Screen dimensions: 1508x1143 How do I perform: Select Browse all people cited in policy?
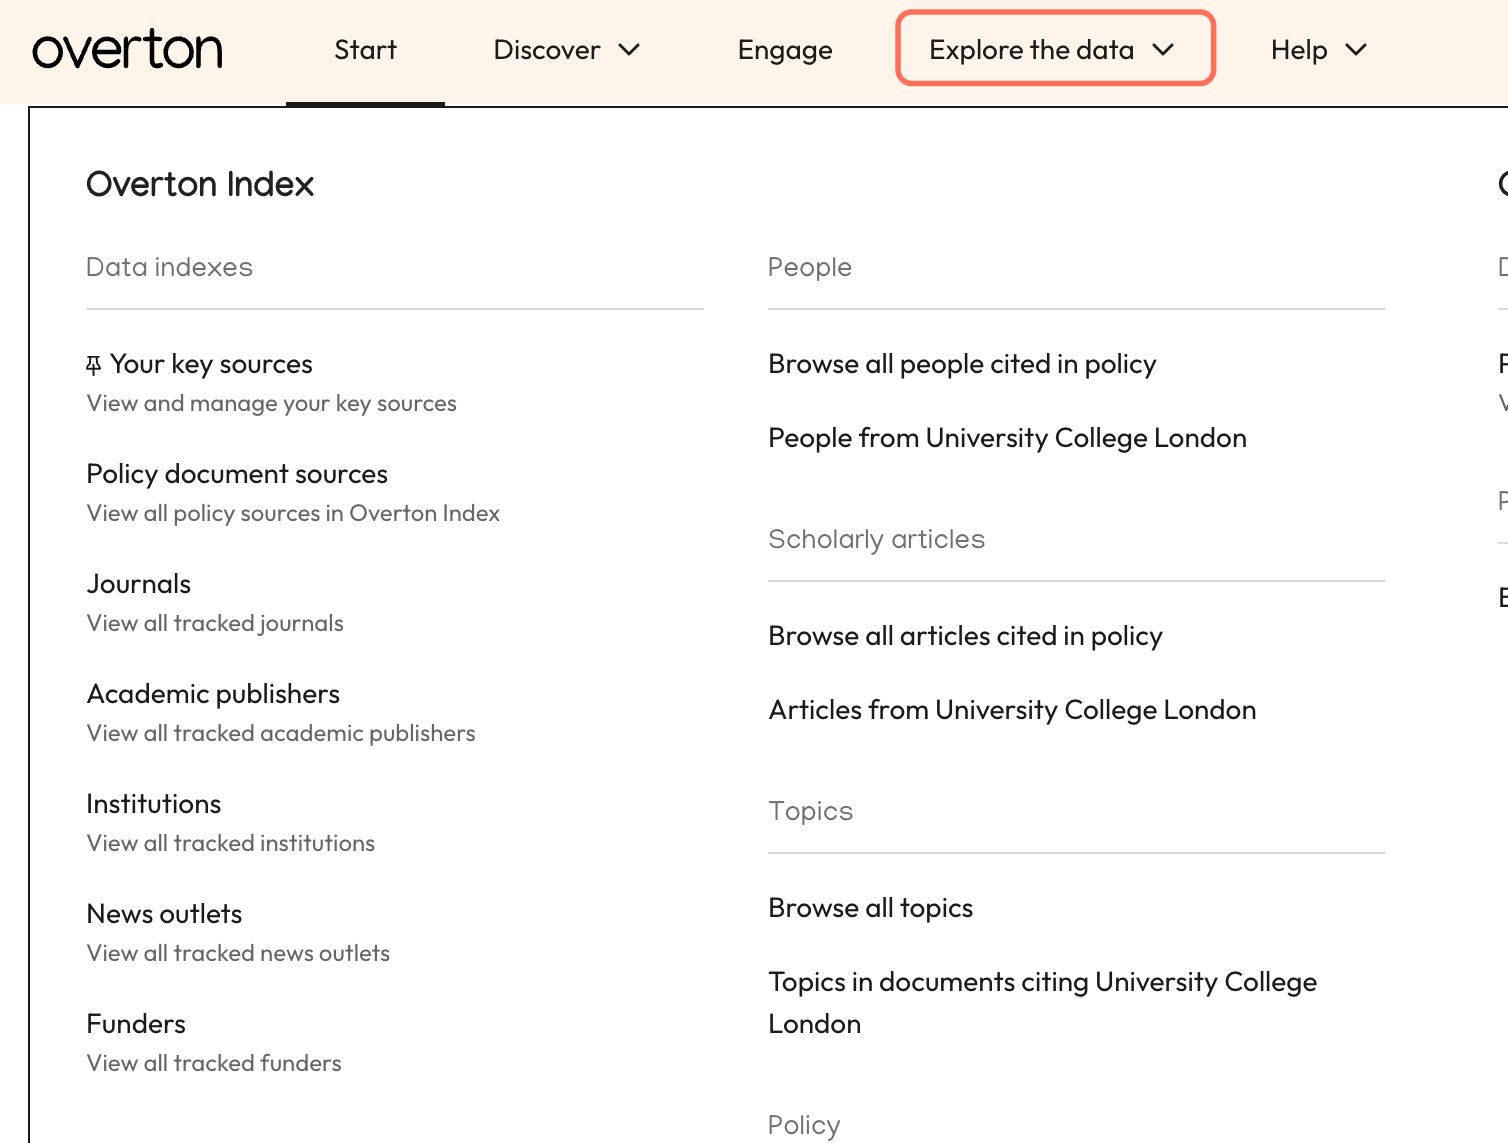962,364
